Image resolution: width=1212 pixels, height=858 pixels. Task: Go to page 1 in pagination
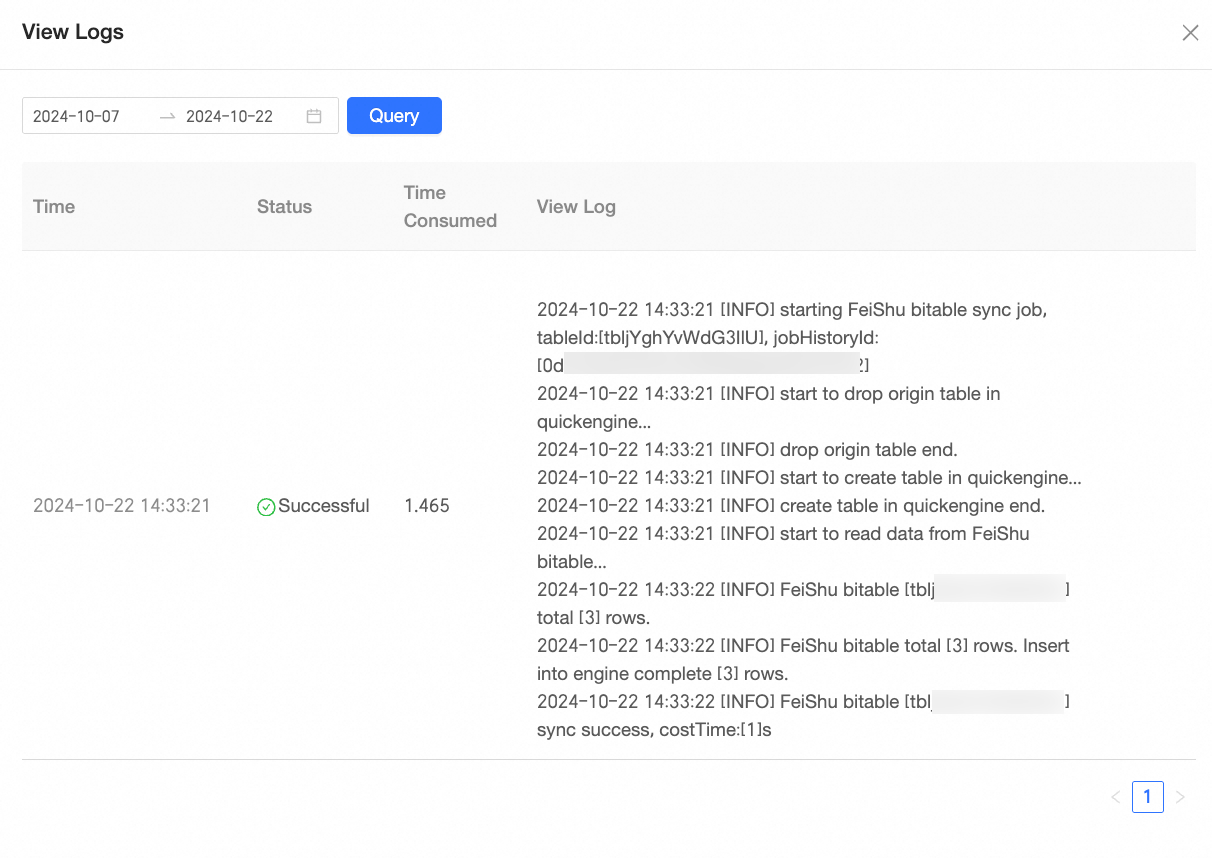coord(1148,797)
